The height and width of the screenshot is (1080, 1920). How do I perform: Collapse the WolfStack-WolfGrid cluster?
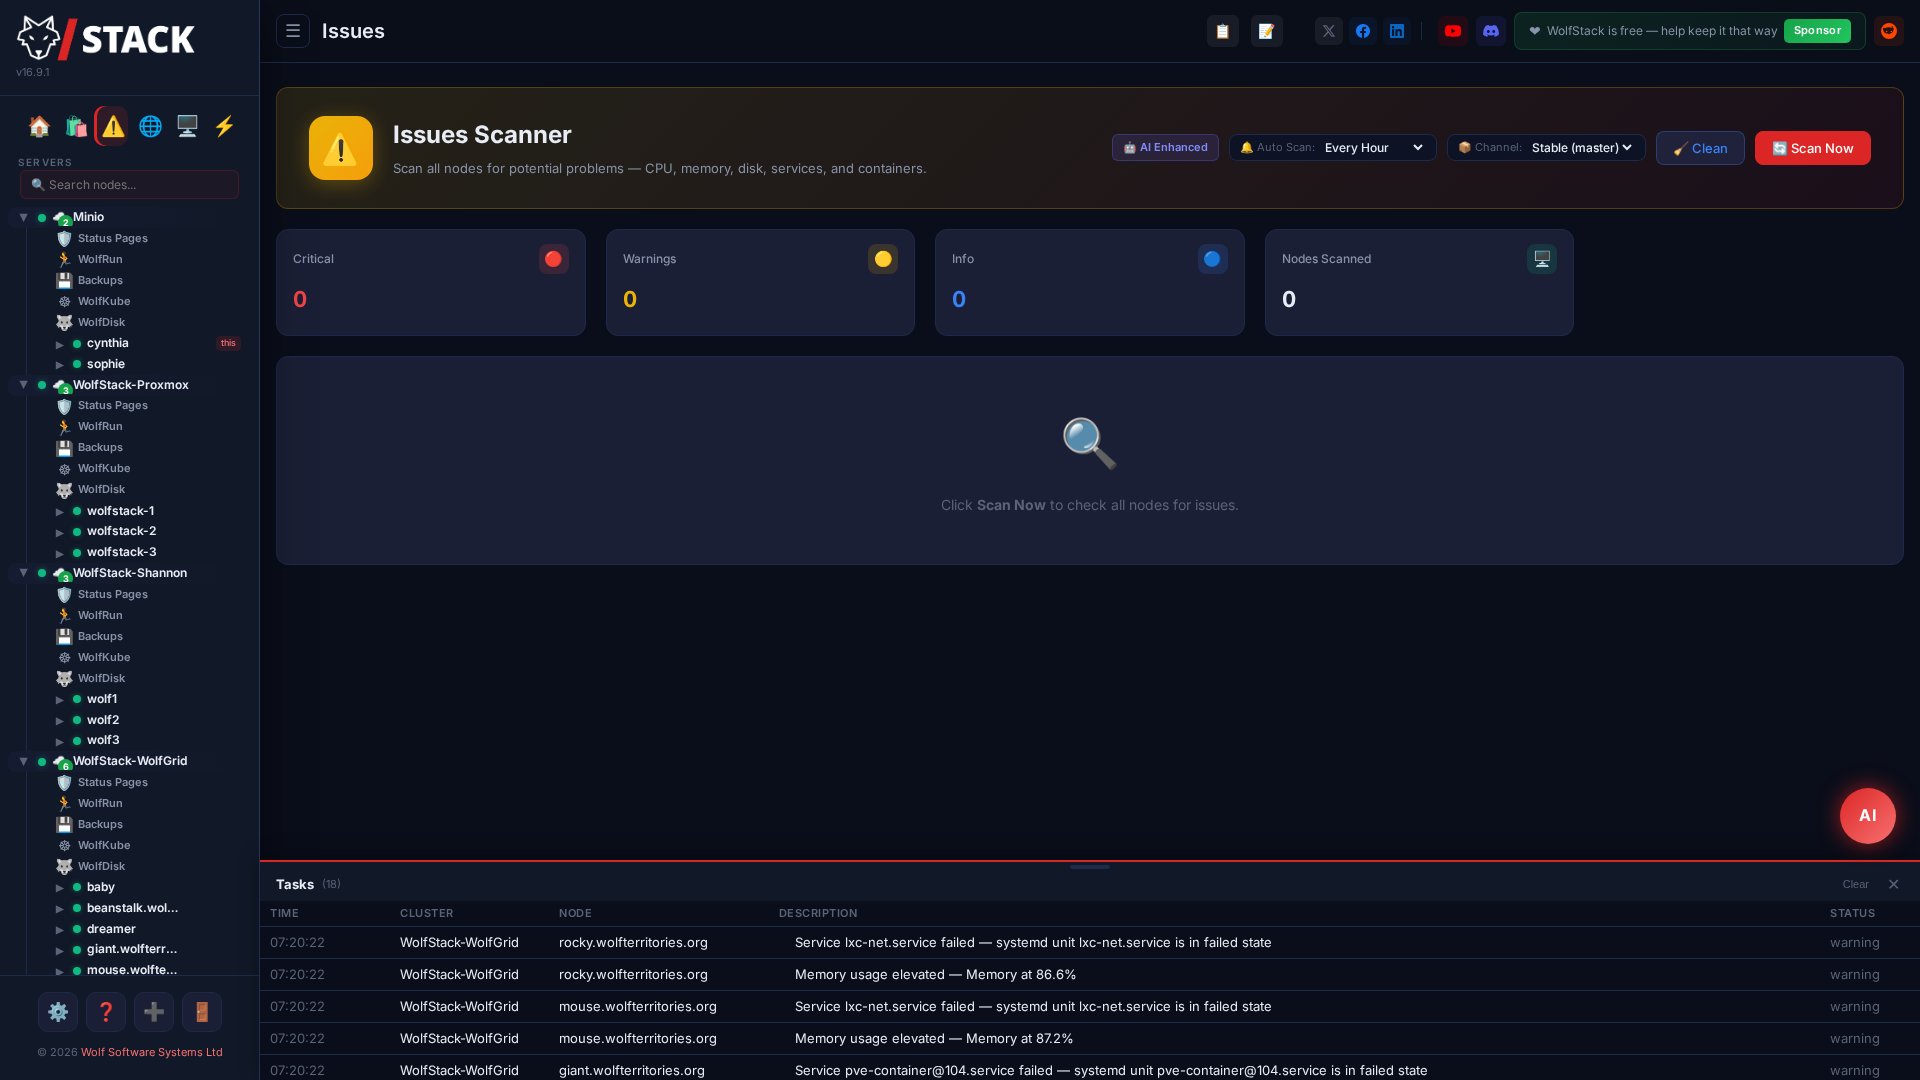(23, 761)
